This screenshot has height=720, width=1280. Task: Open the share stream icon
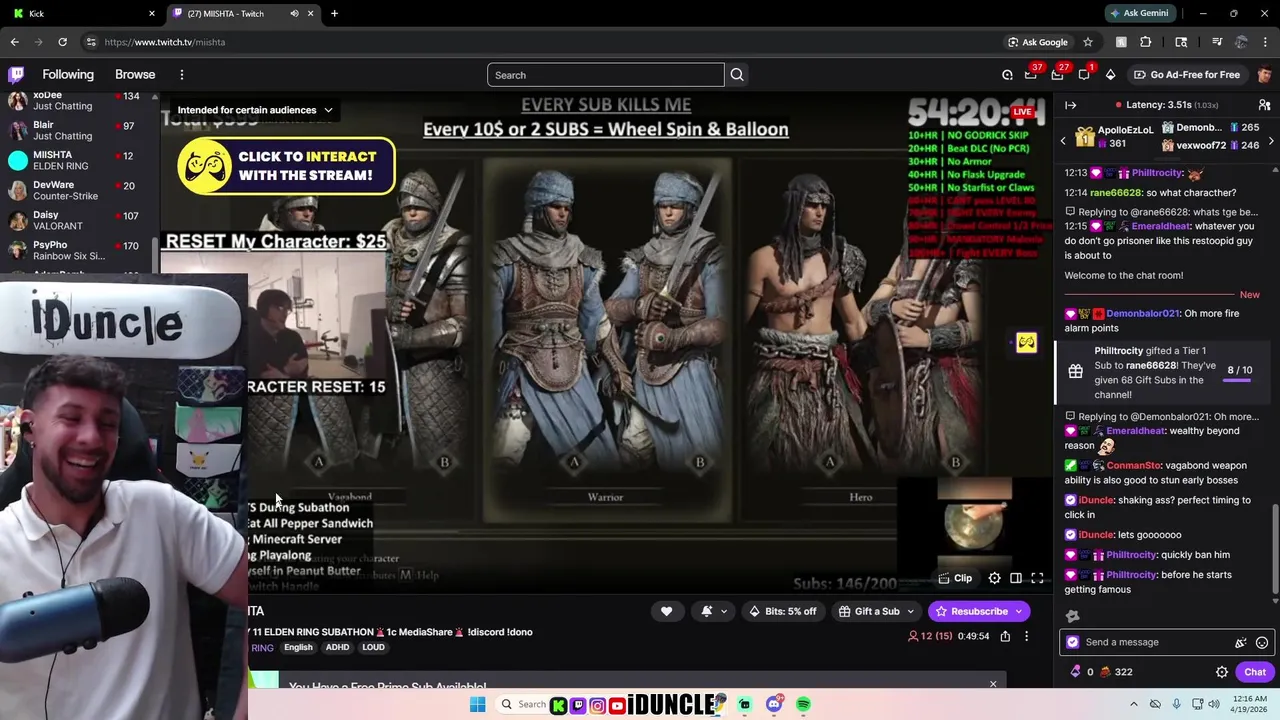(x=1005, y=636)
